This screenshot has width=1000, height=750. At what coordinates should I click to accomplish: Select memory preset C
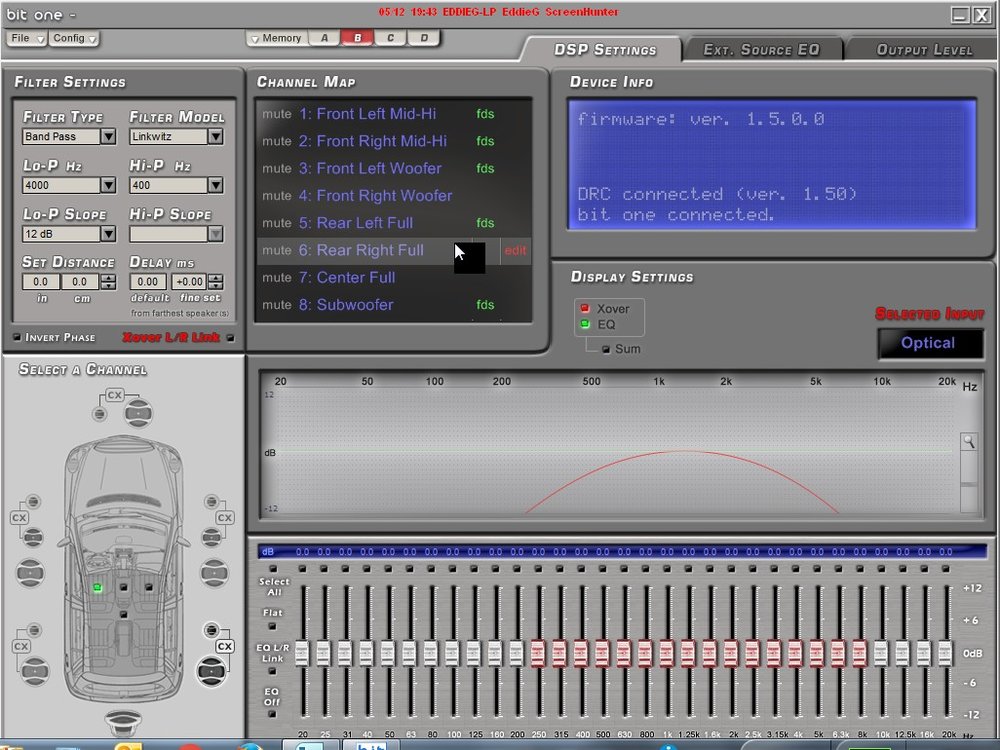[x=390, y=38]
